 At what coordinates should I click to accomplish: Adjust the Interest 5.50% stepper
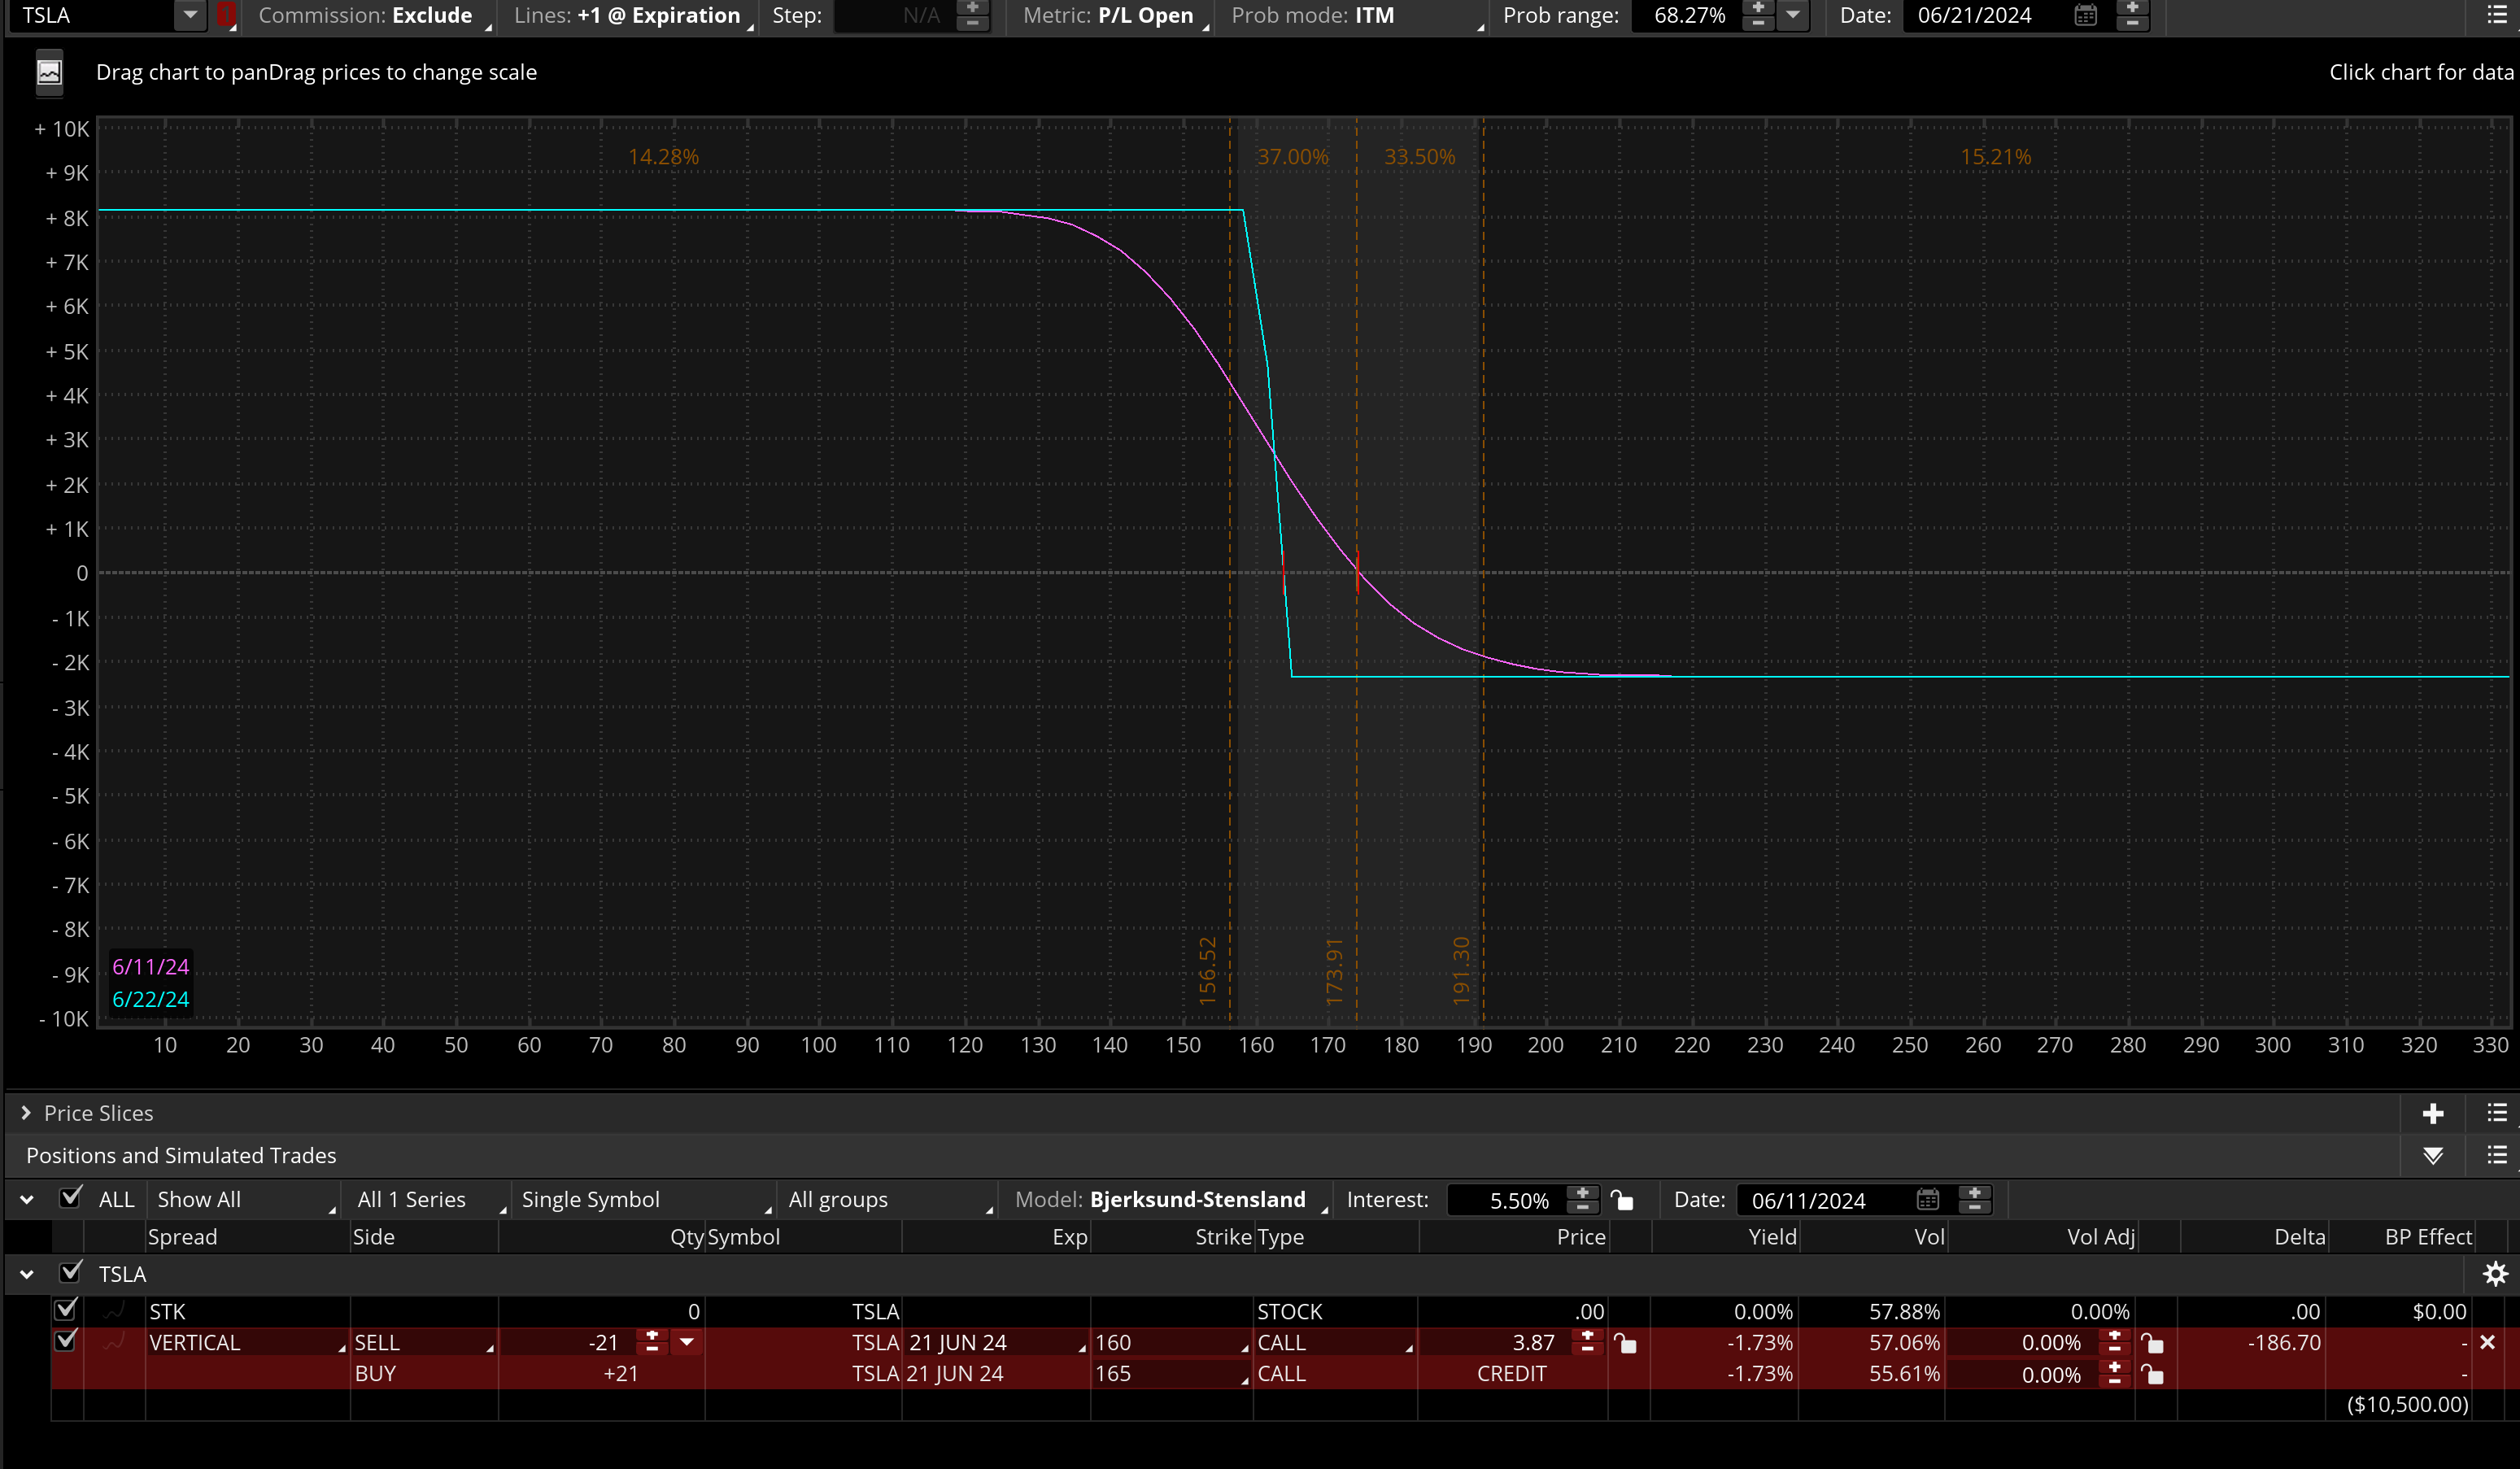click(1582, 1199)
